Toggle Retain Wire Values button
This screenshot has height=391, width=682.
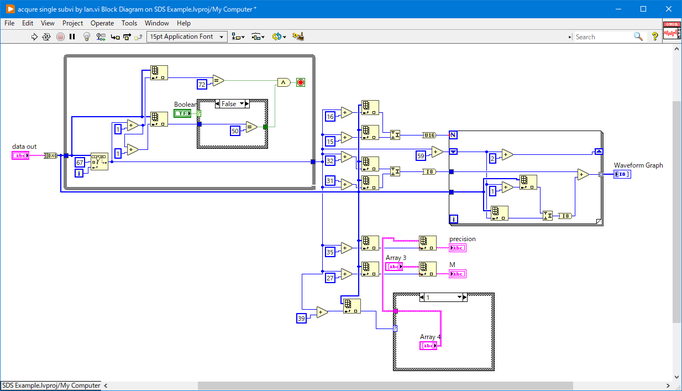tap(101, 37)
